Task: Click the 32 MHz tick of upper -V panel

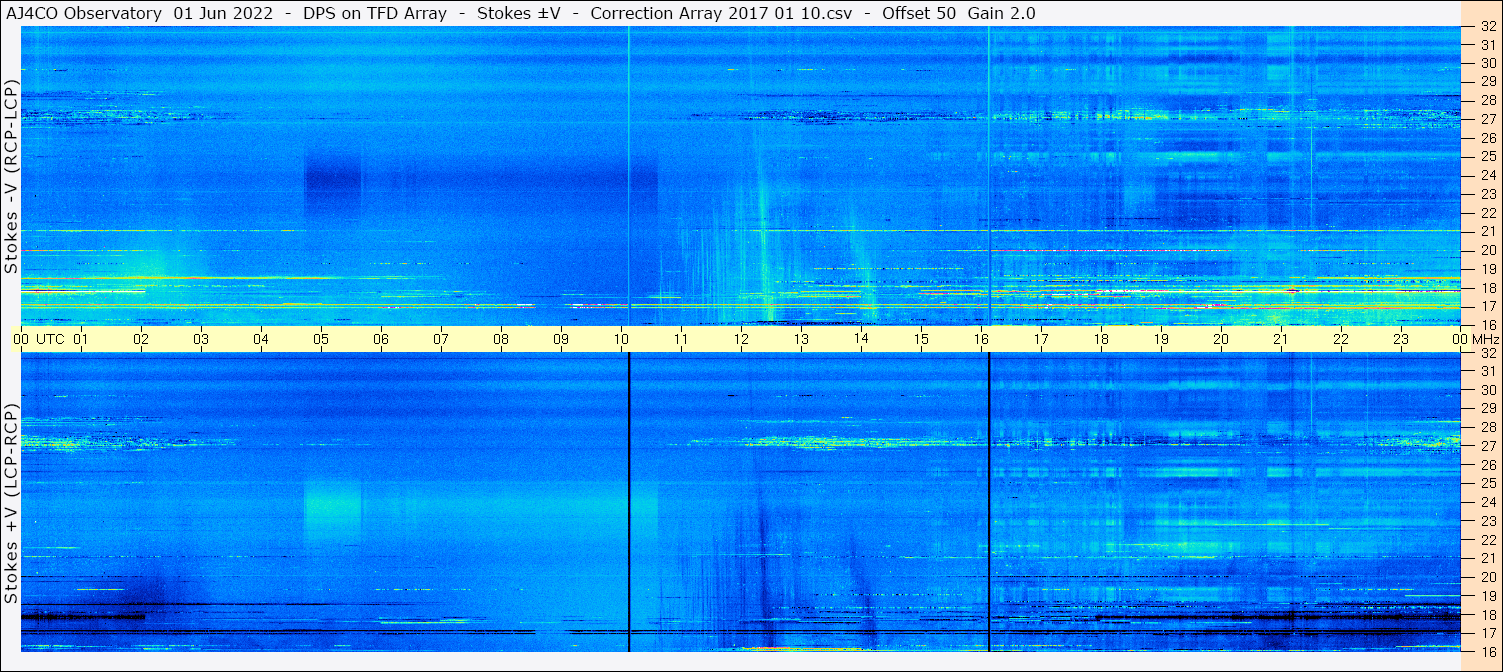Action: (1487, 27)
